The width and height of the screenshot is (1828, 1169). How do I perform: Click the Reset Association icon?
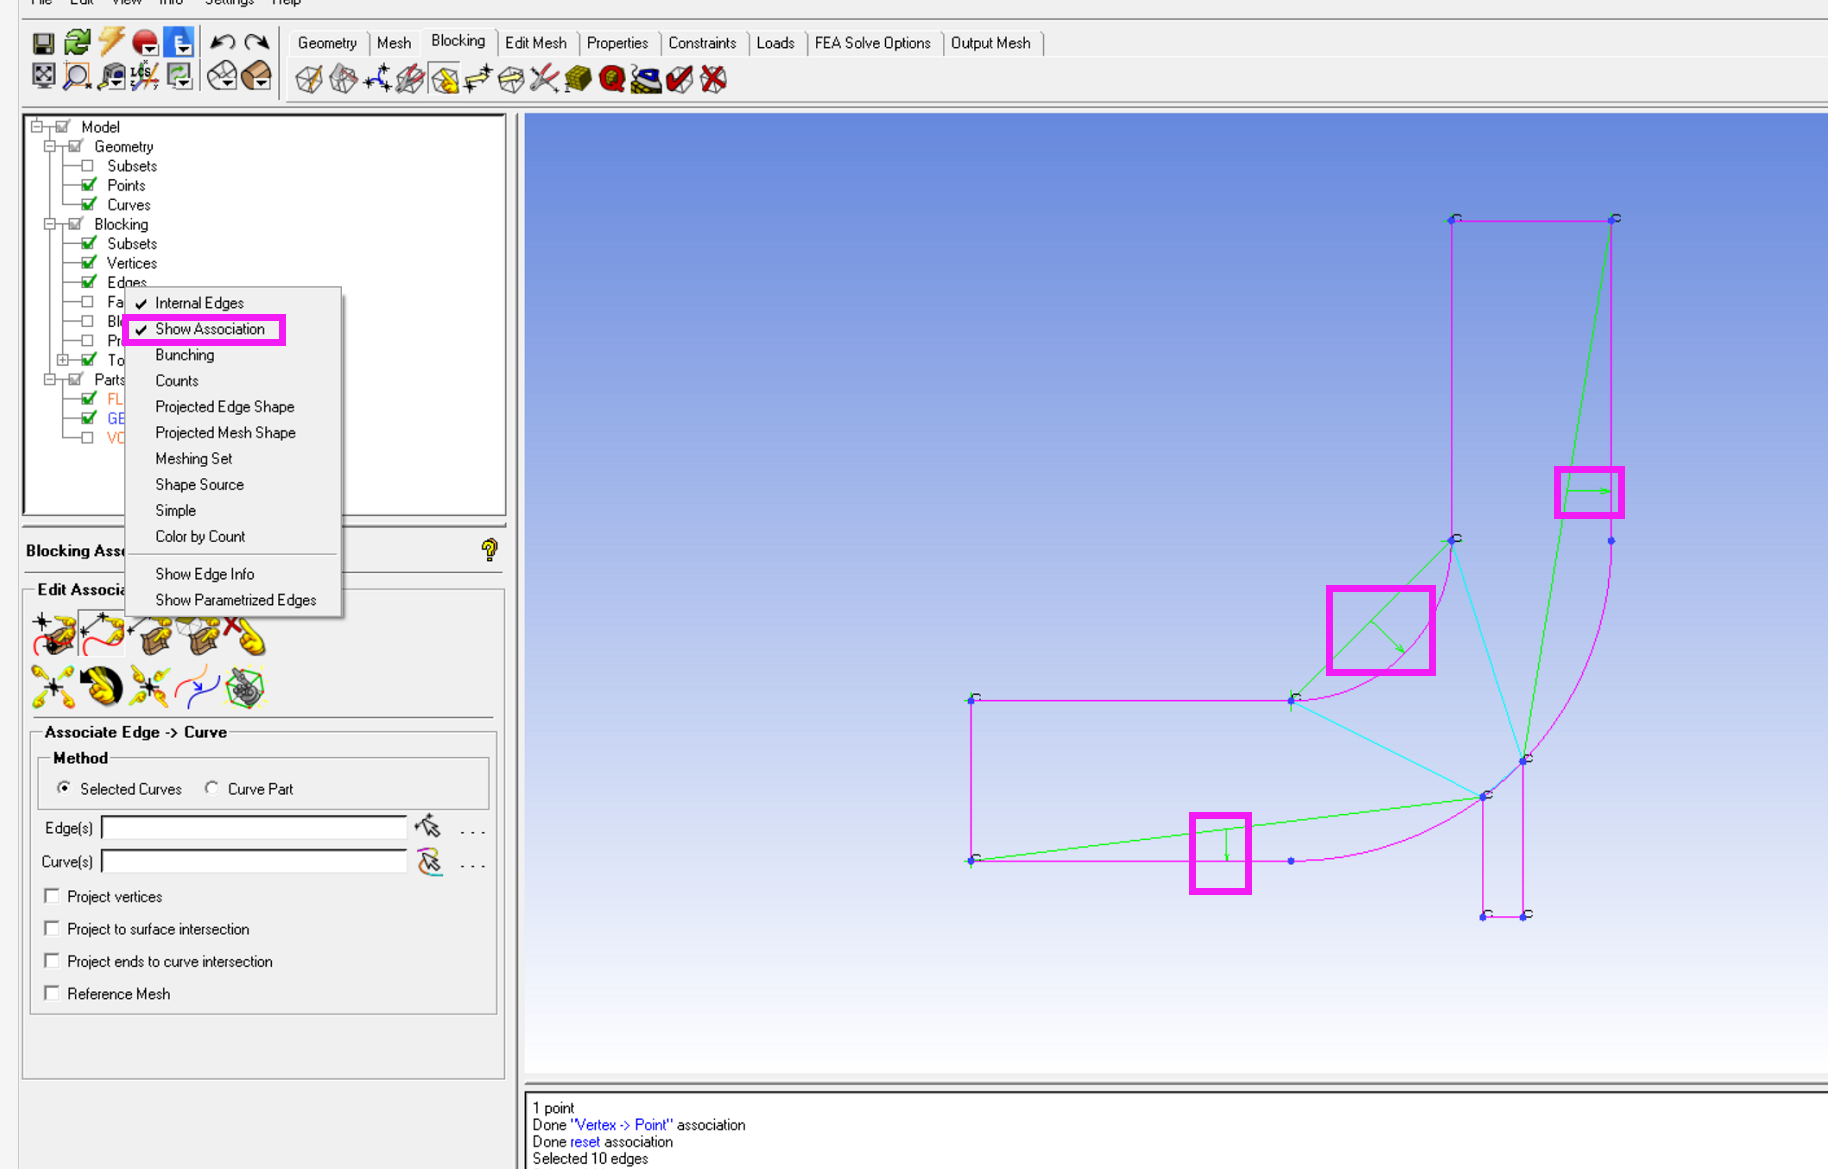[101, 687]
